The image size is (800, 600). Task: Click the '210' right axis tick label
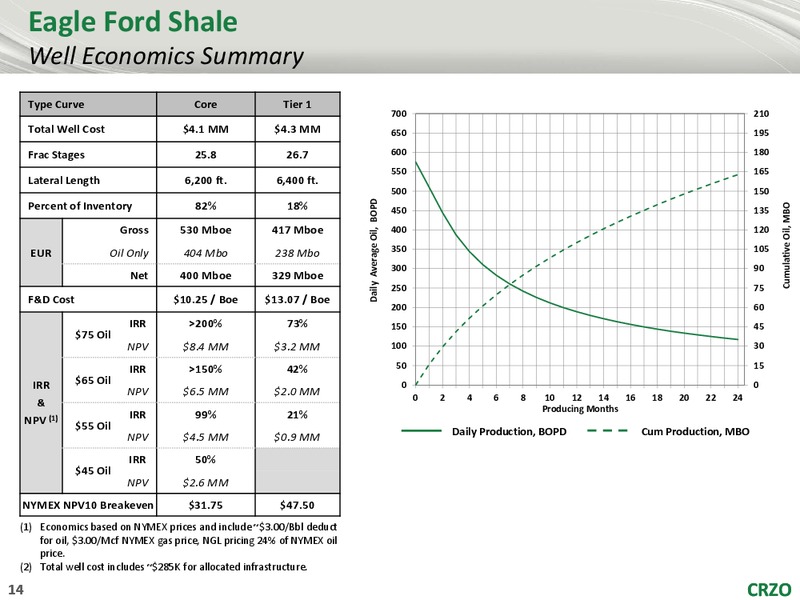tap(761, 113)
